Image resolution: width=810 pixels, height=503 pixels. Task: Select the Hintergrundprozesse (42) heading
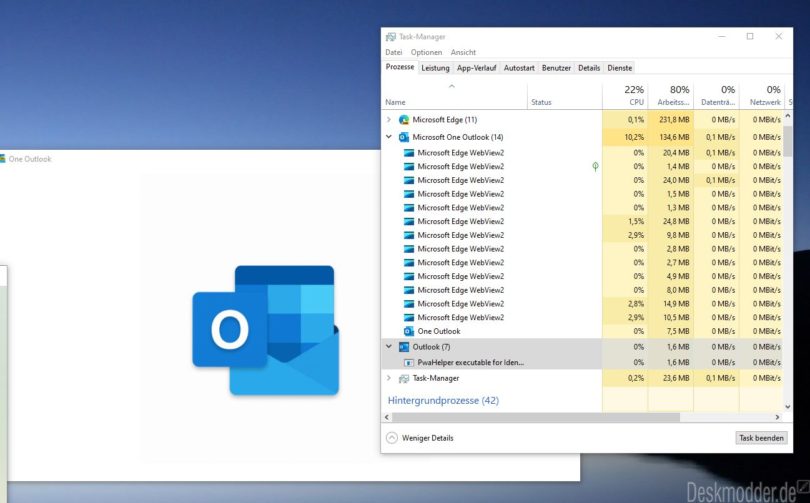[x=443, y=401]
